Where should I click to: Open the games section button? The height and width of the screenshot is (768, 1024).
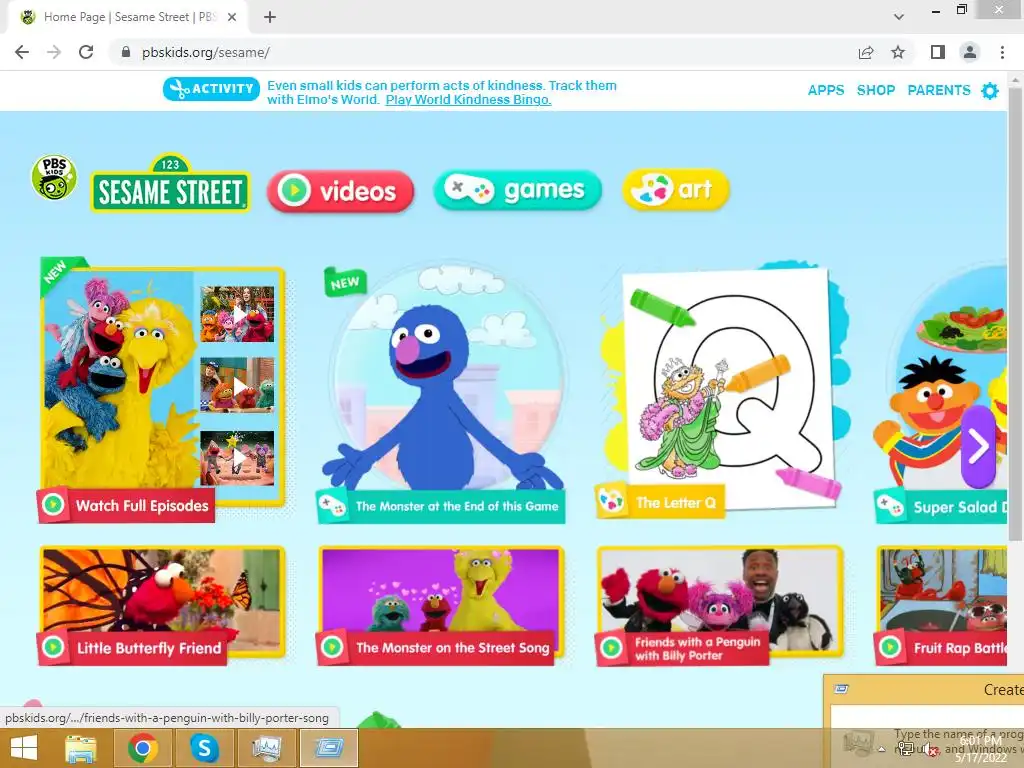(517, 190)
